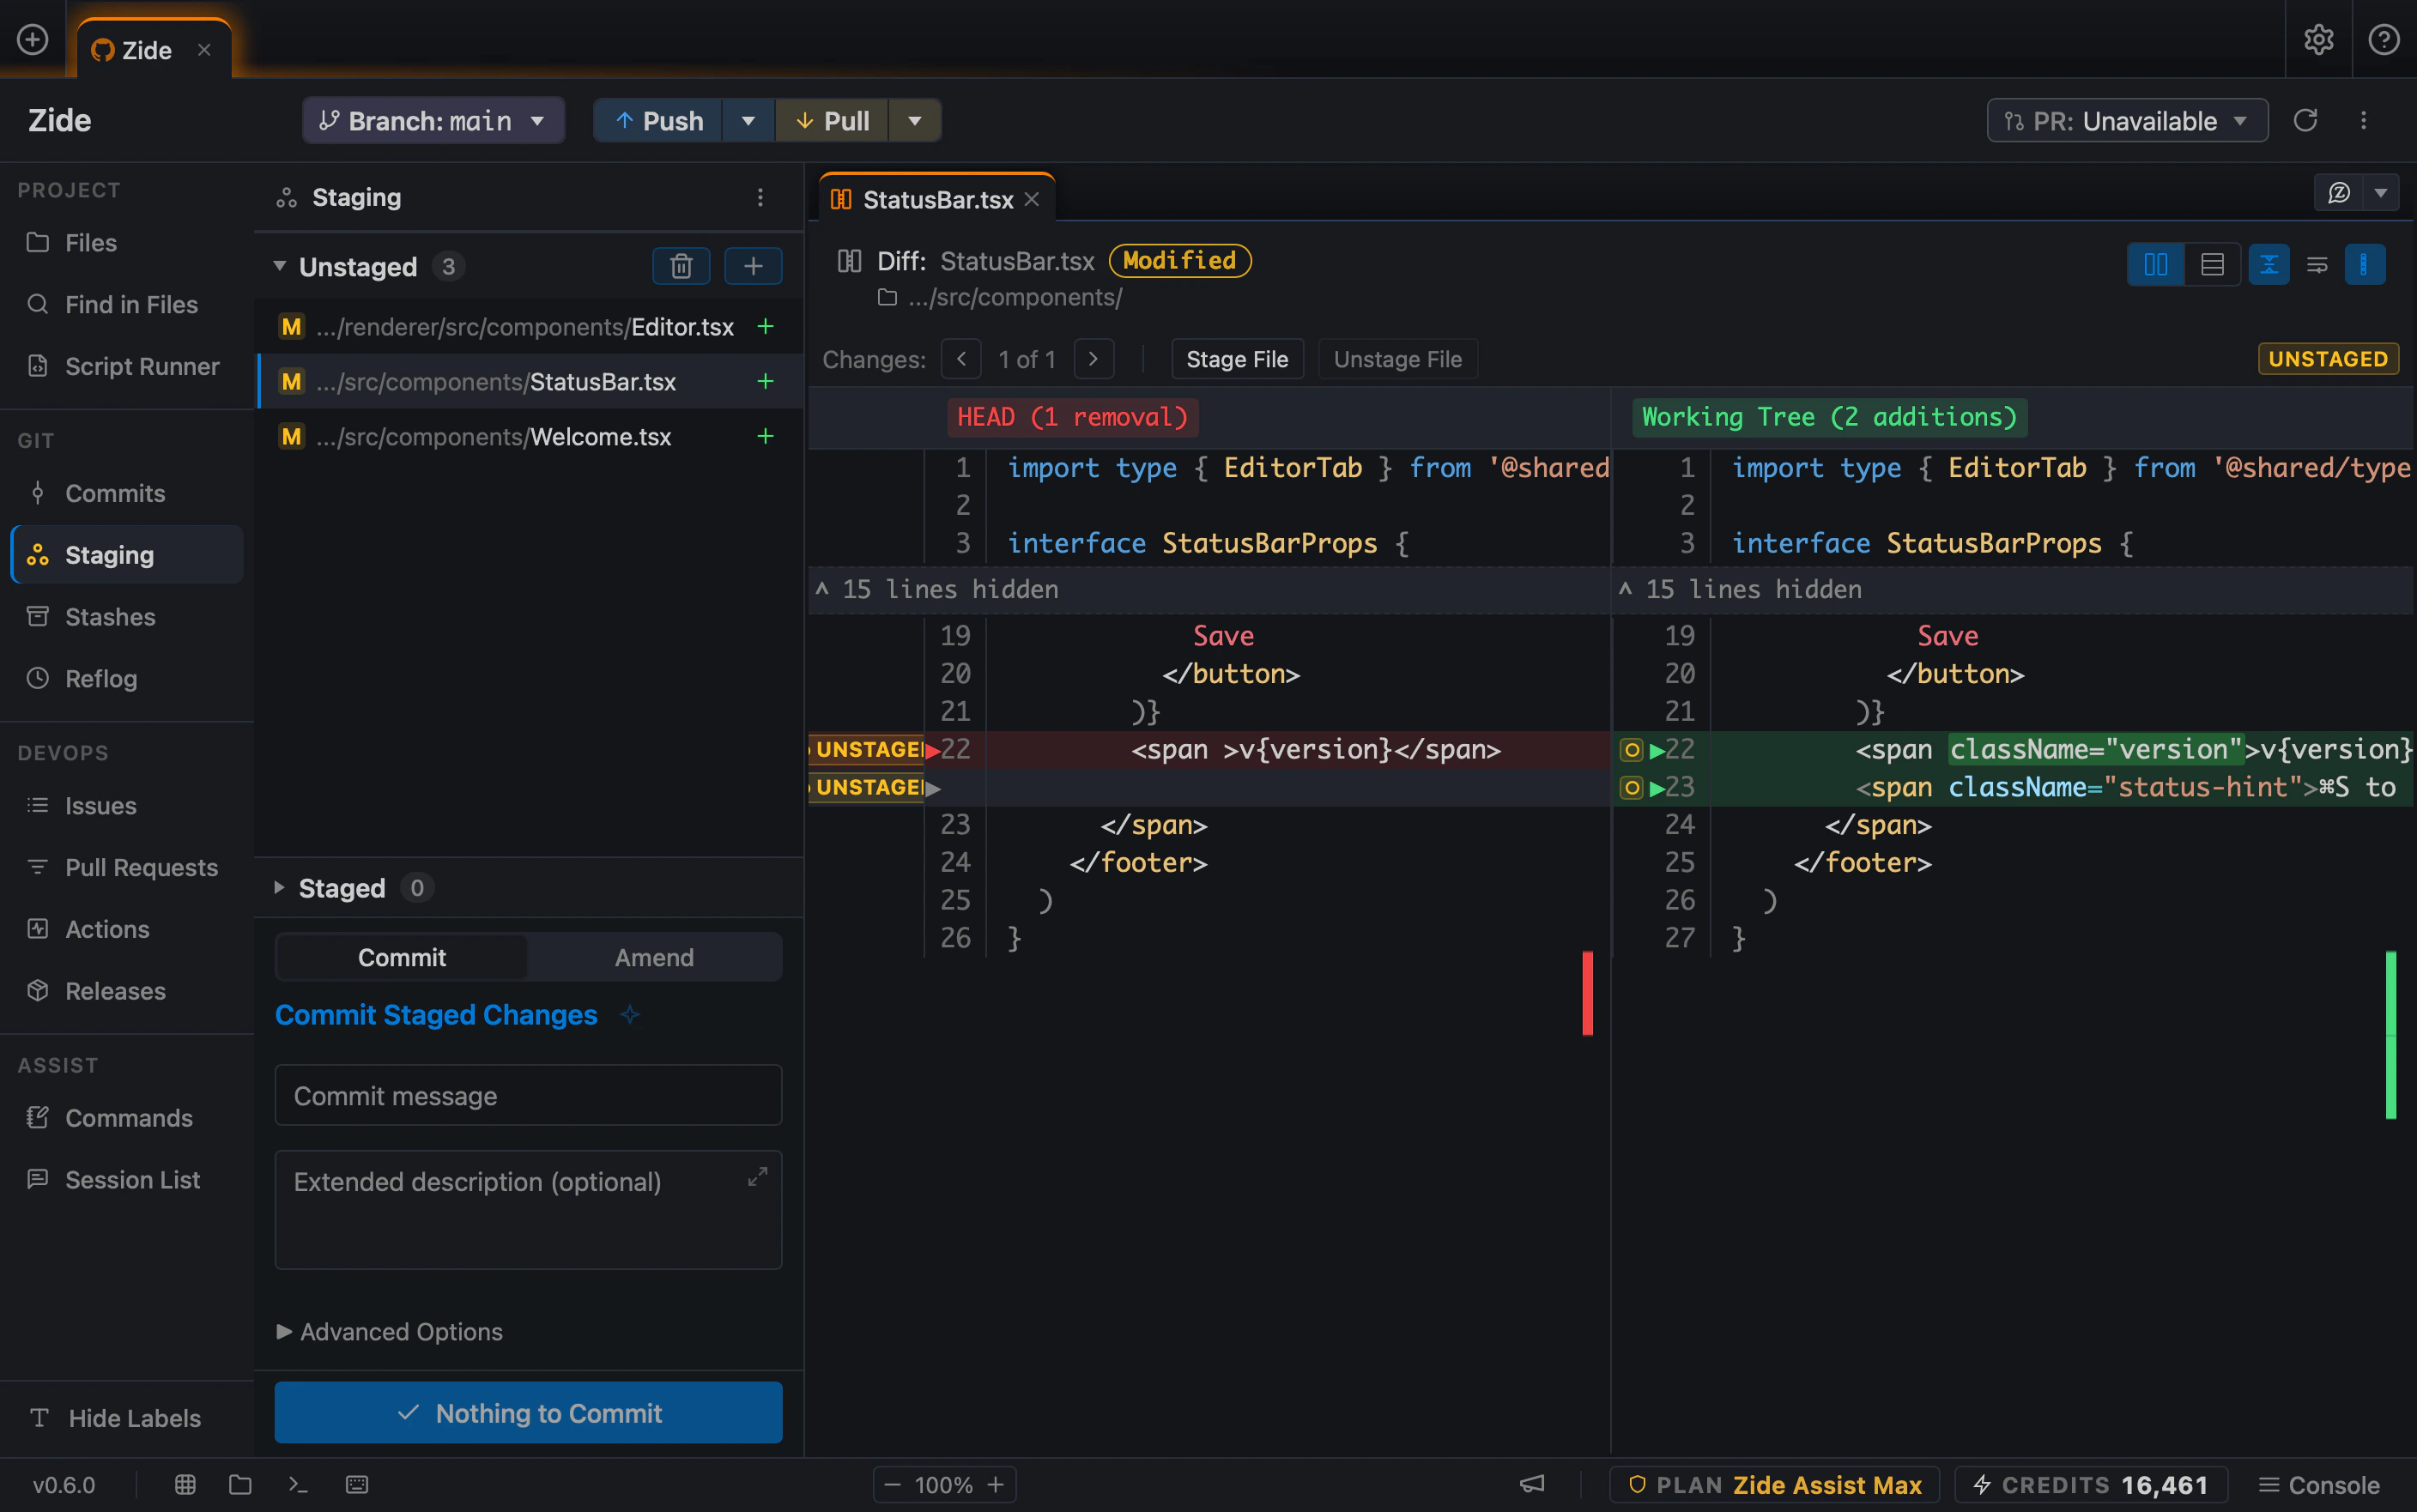Zoom in with plus icon

(996, 1484)
